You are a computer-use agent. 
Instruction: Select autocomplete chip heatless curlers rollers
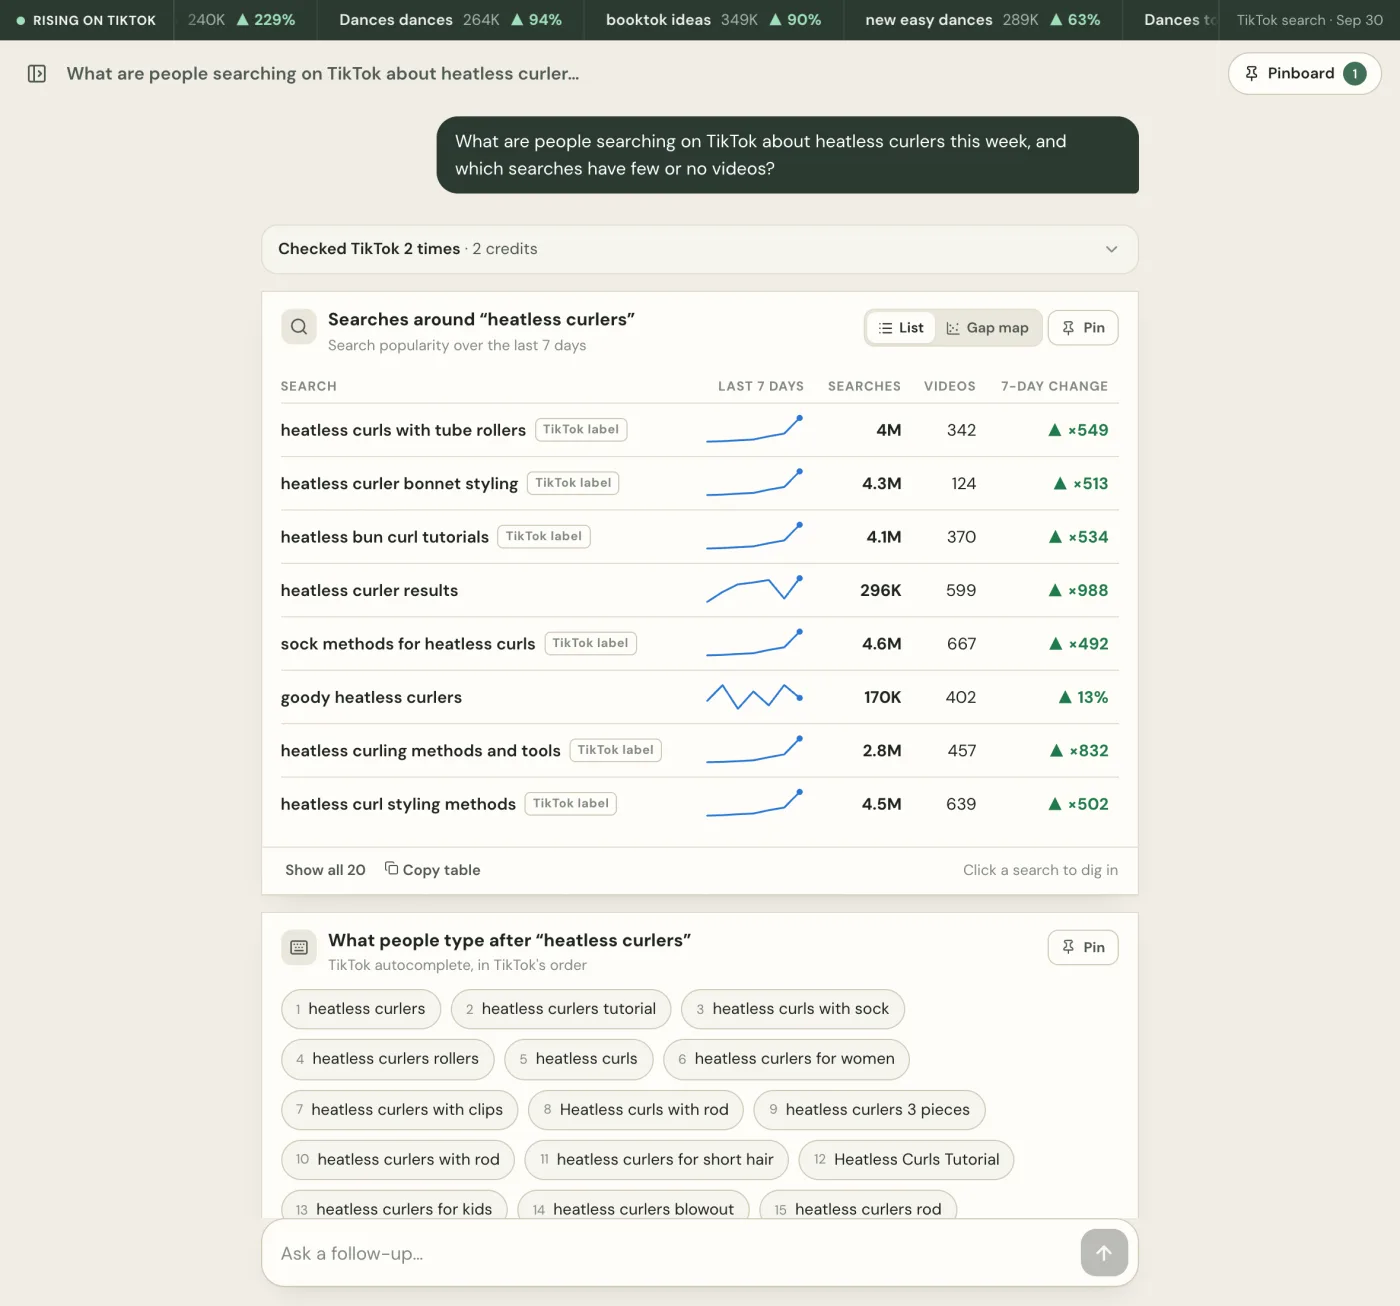(387, 1059)
